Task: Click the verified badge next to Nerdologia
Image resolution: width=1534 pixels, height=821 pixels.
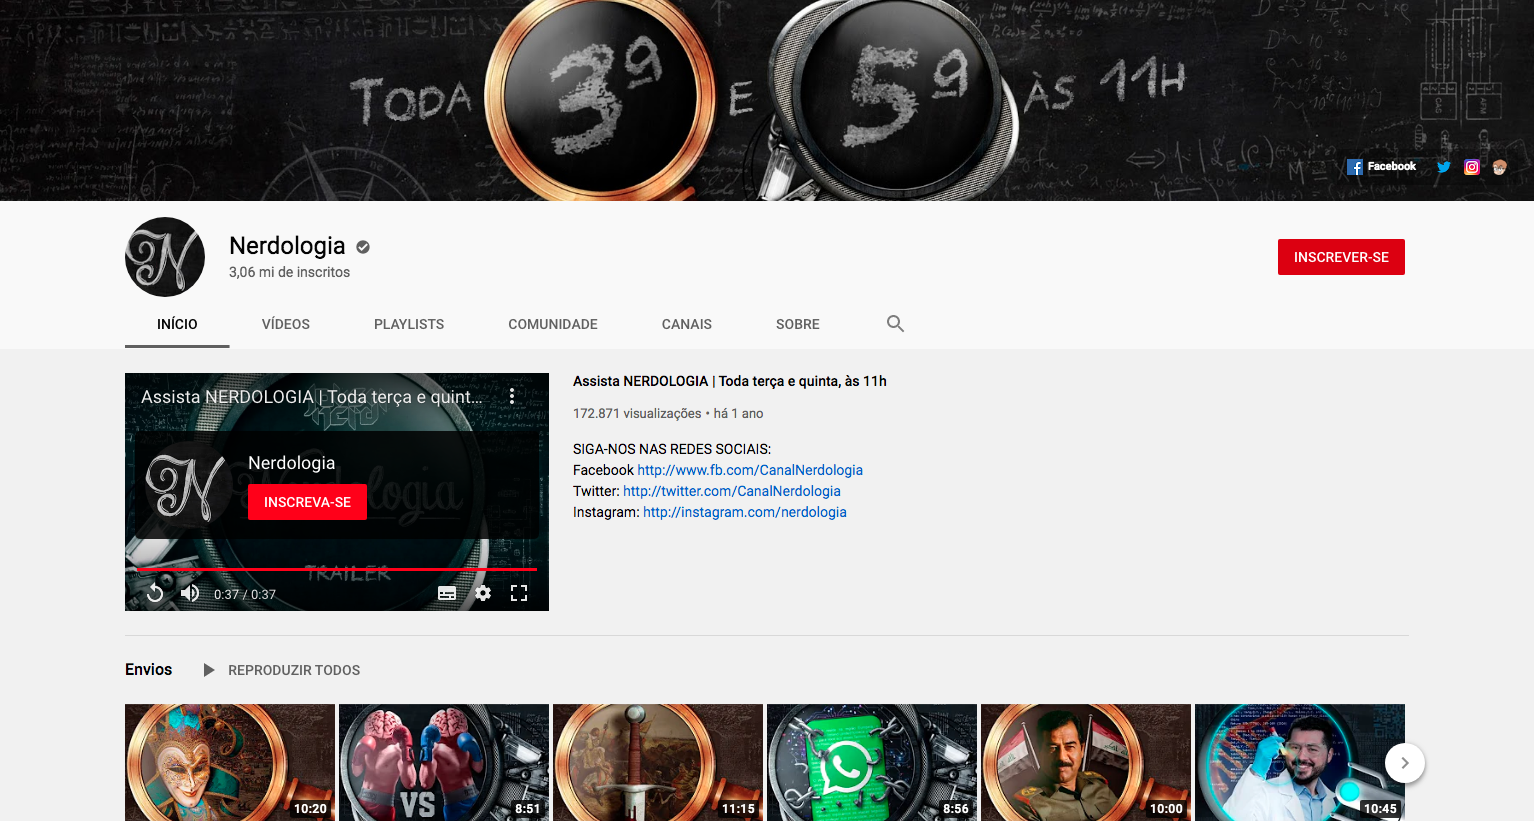Action: 363,247
